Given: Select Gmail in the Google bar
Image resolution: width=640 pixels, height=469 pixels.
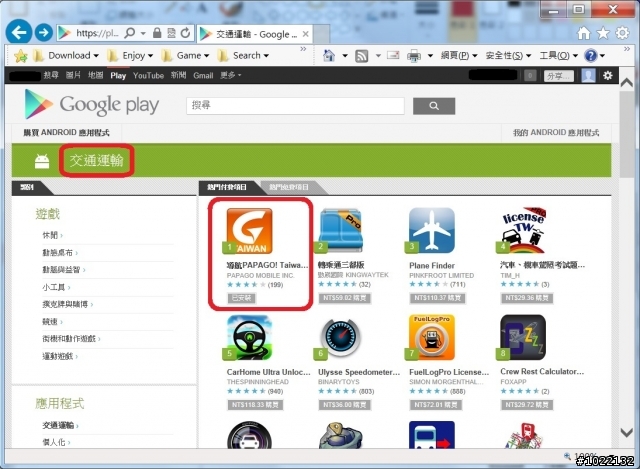Looking at the screenshot, I should (203, 76).
